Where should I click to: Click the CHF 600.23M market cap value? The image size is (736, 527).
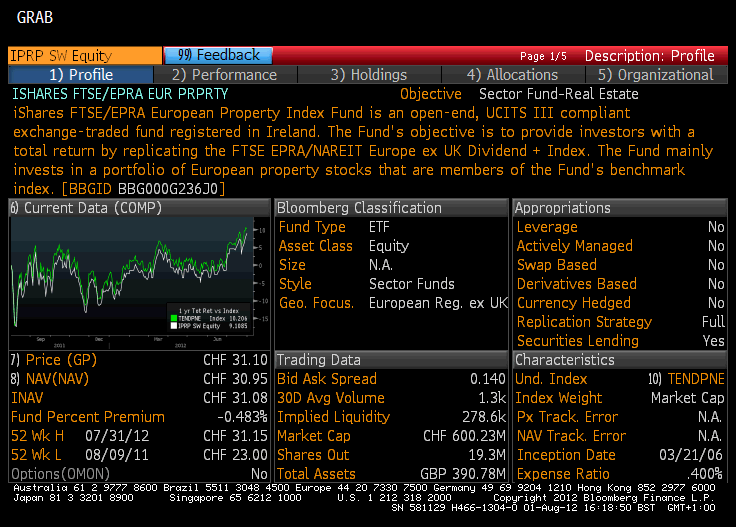(464, 435)
